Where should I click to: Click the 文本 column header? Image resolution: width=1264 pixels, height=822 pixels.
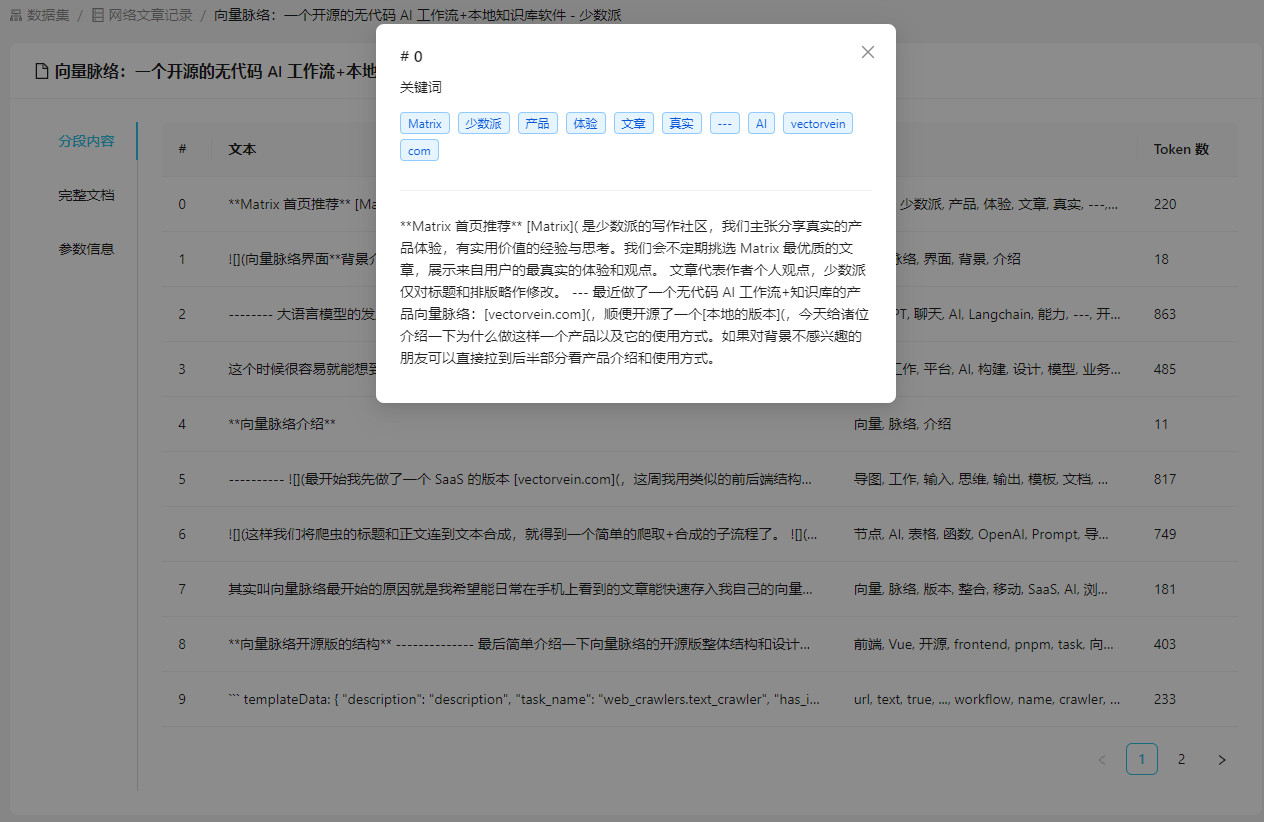click(x=242, y=149)
